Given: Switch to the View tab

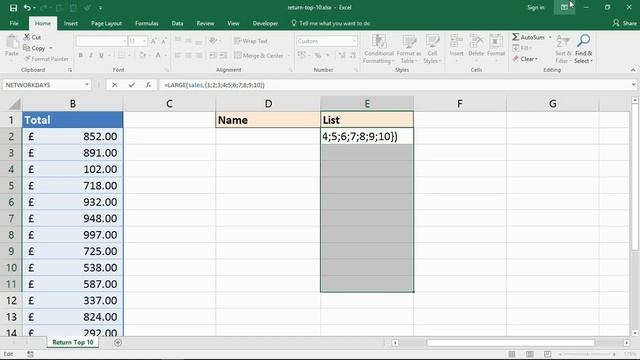Looking at the screenshot, I should coord(233,23).
